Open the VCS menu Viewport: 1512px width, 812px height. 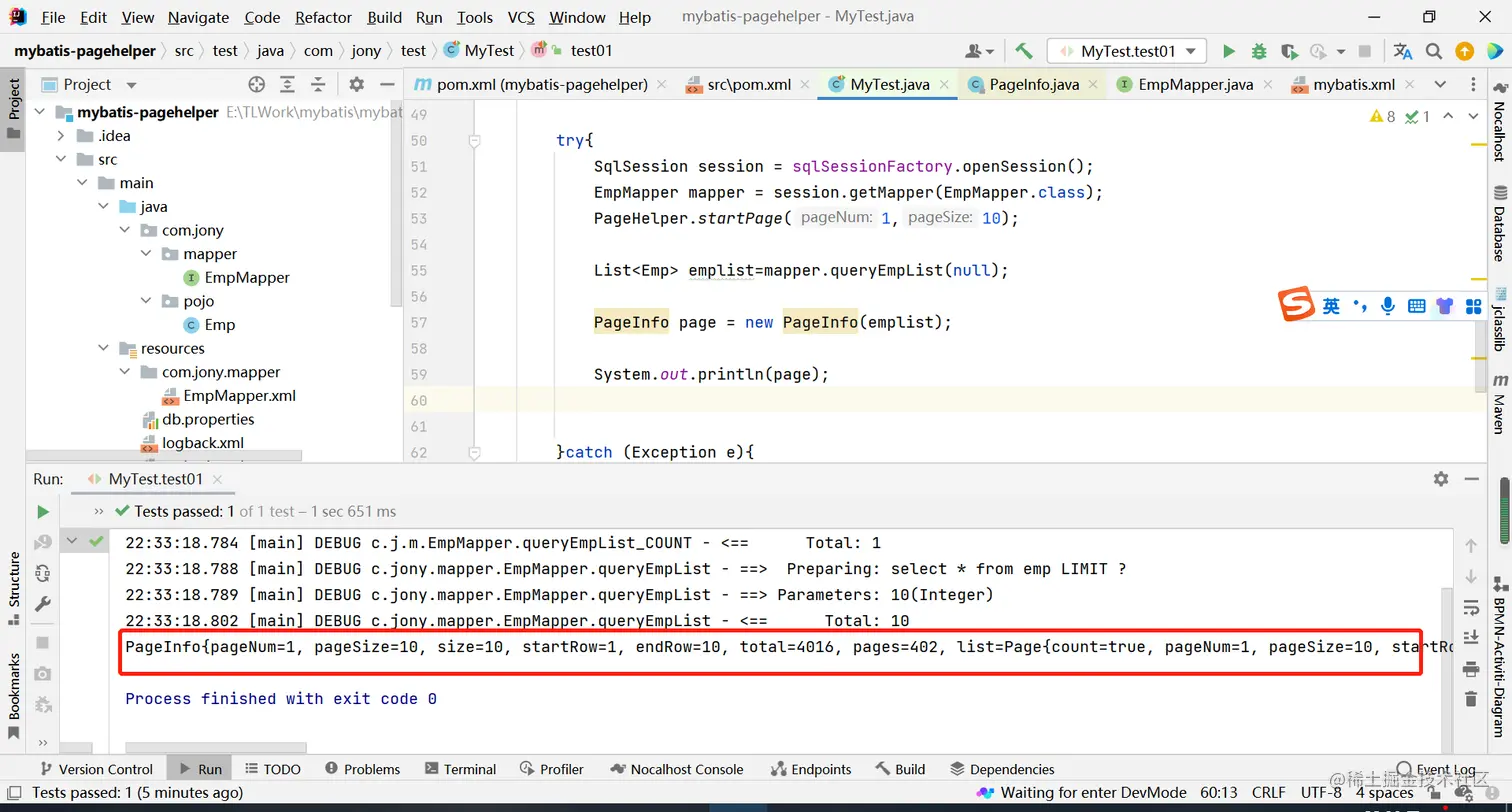coord(521,17)
